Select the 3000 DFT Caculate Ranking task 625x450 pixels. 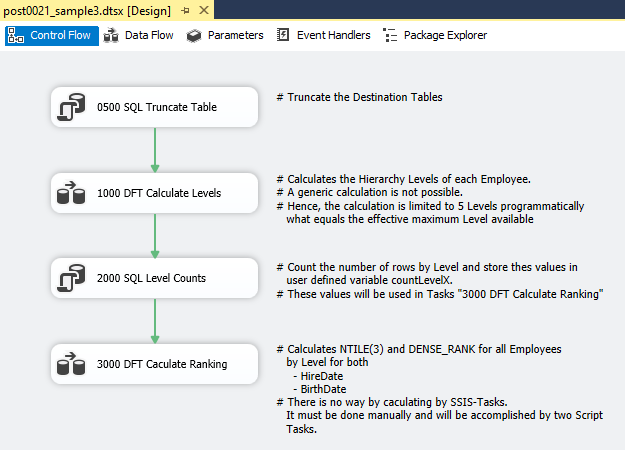tap(155, 364)
